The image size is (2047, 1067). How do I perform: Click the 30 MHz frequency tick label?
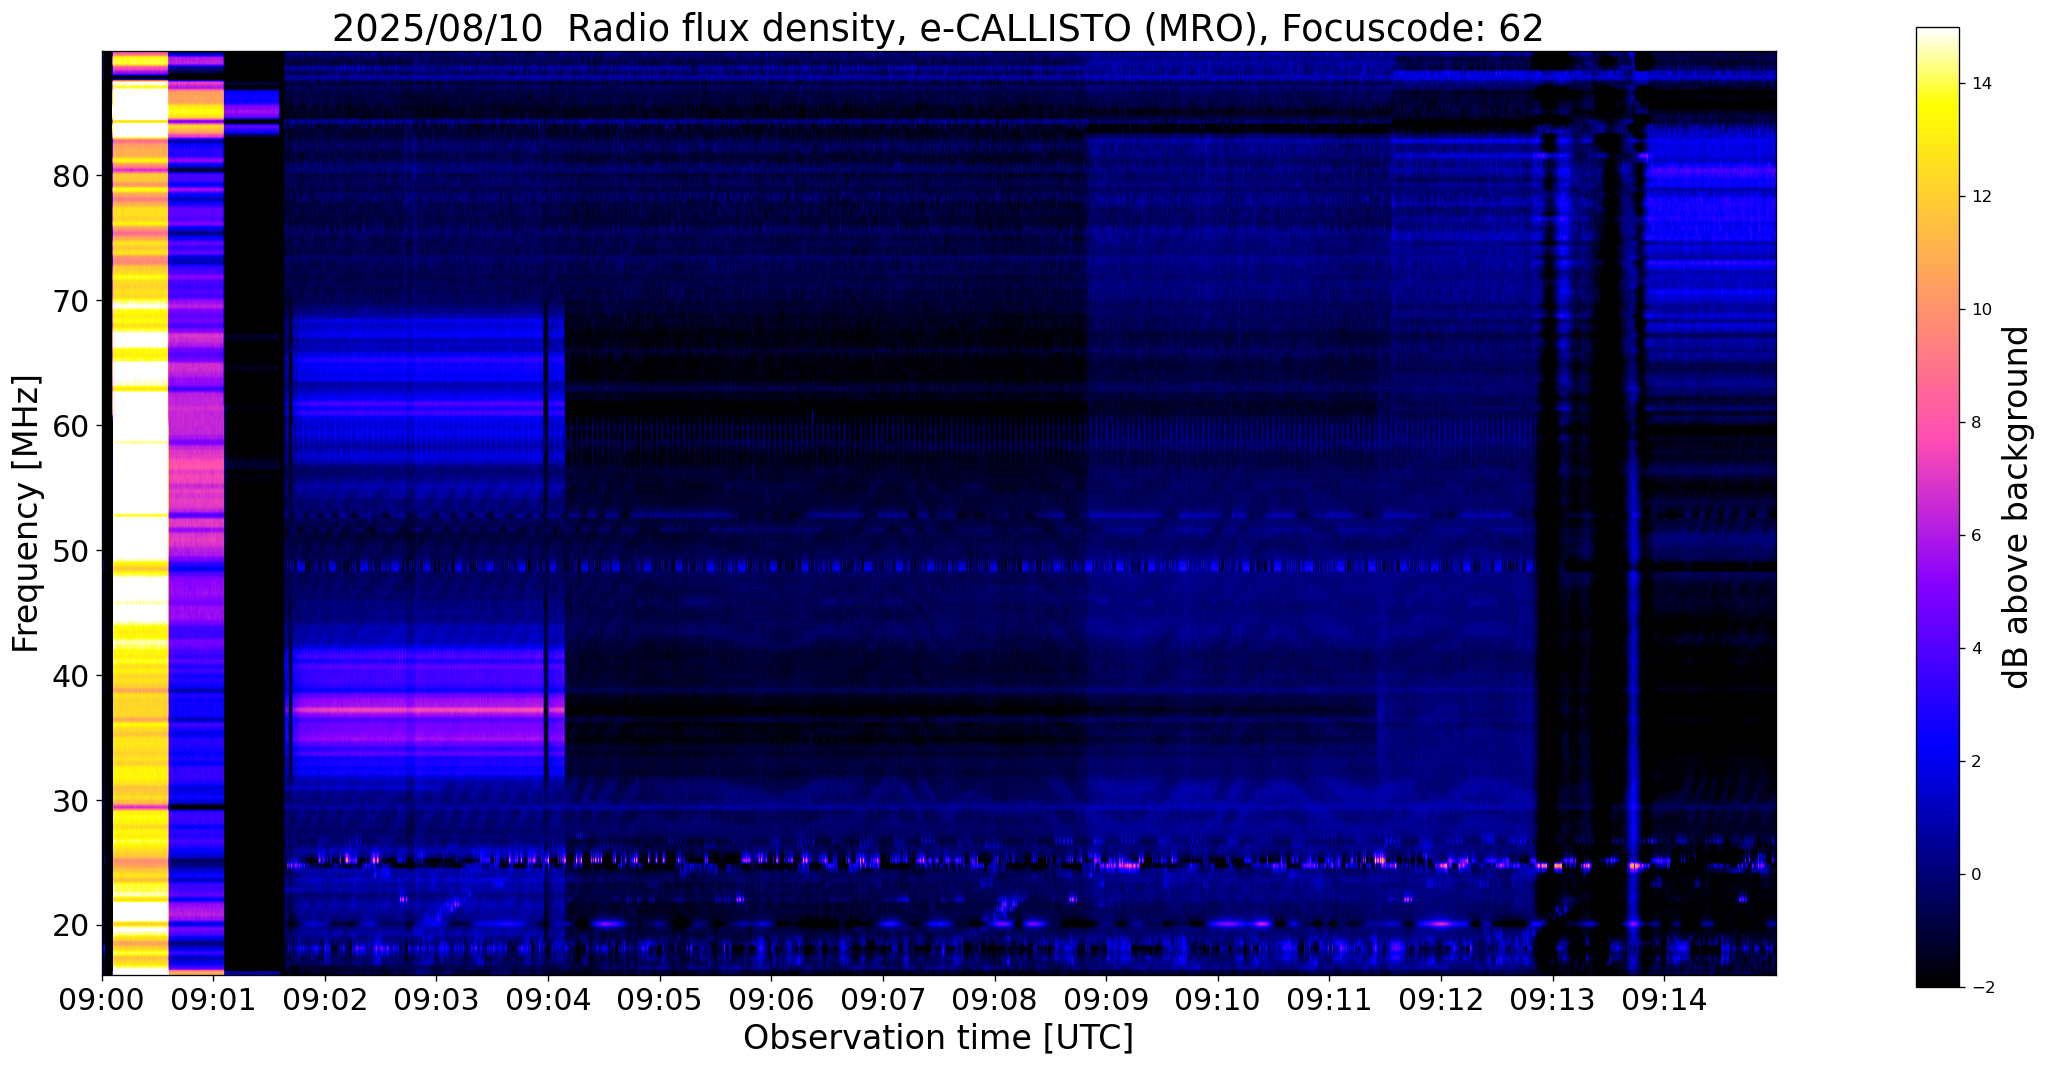pos(70,801)
